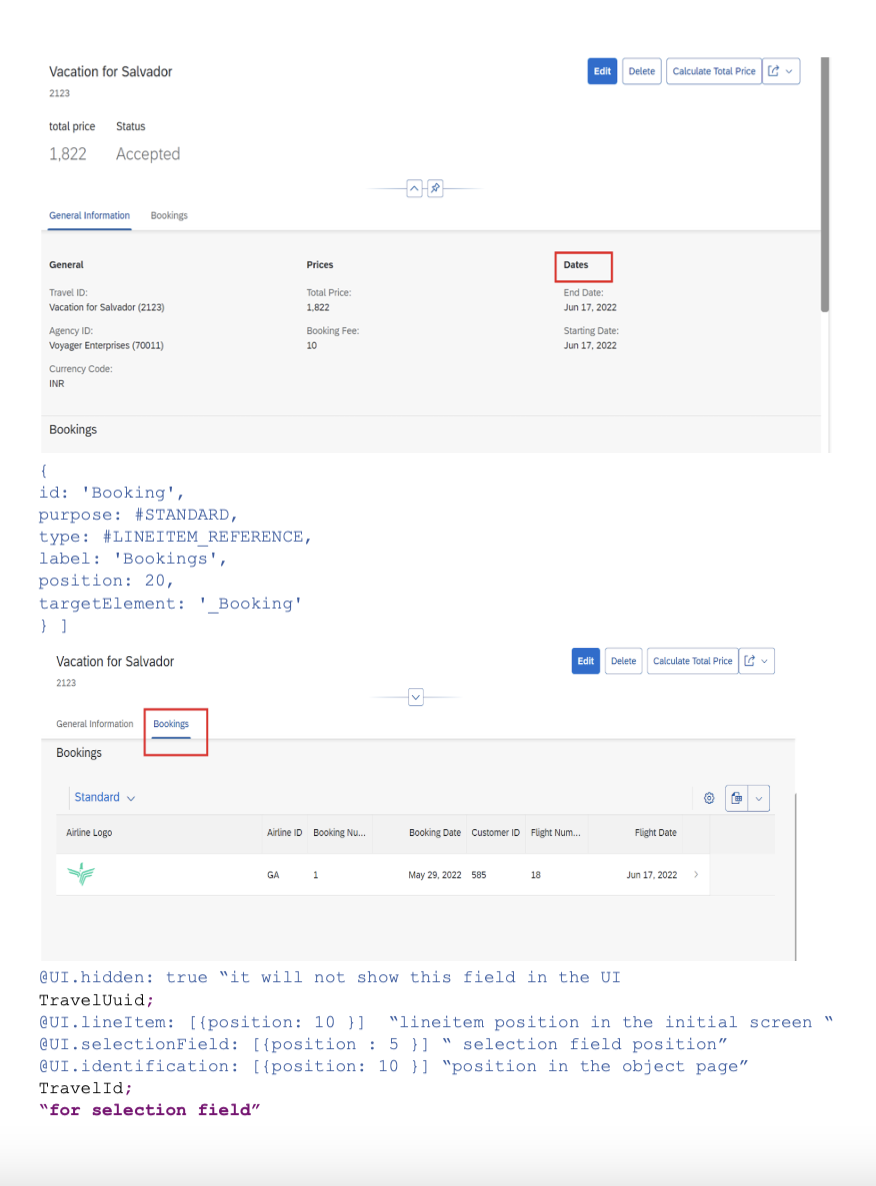Image resolution: width=876 pixels, height=1186 pixels.
Task: Open table settings gear icon
Action: point(709,798)
